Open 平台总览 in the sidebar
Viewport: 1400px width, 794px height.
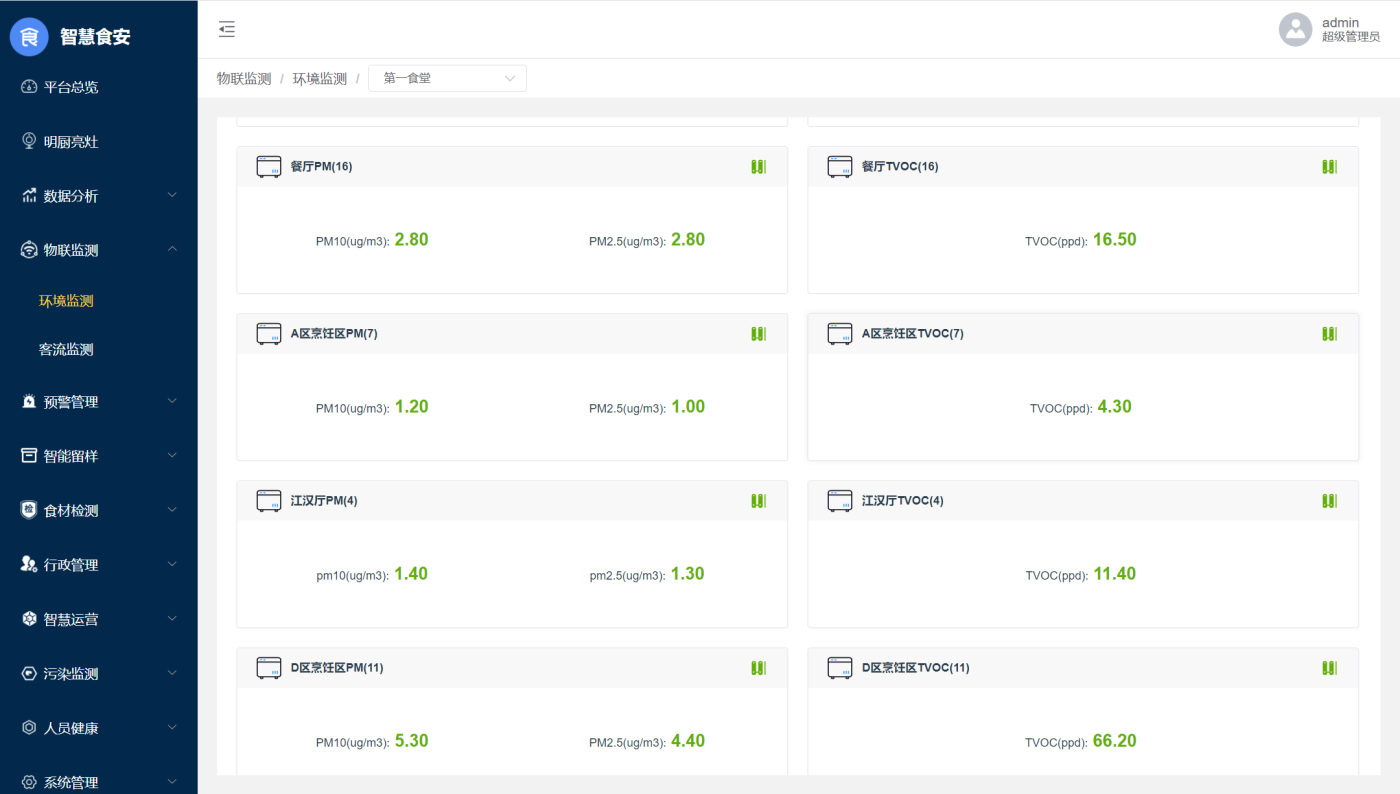70,87
